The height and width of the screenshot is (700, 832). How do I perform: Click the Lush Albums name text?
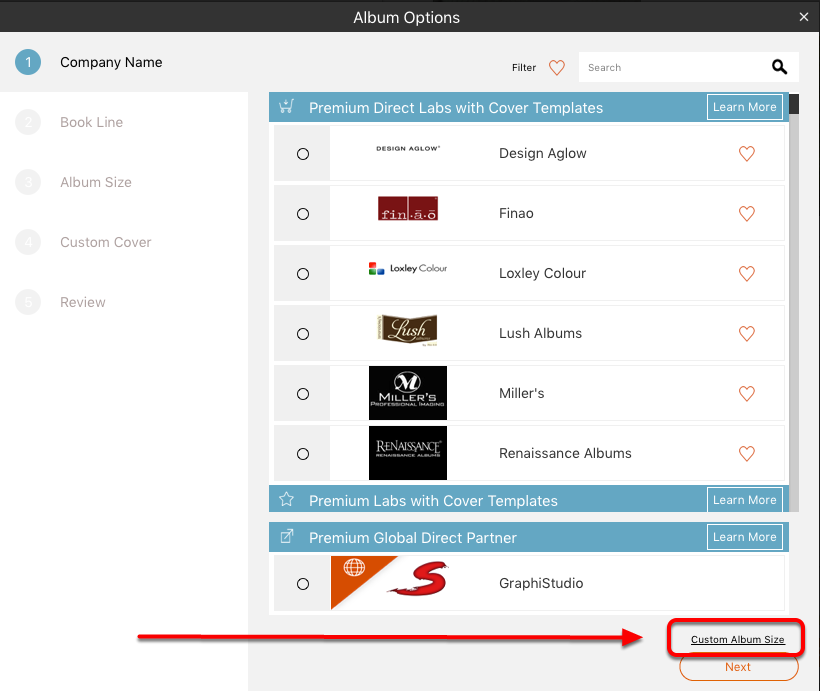click(540, 333)
